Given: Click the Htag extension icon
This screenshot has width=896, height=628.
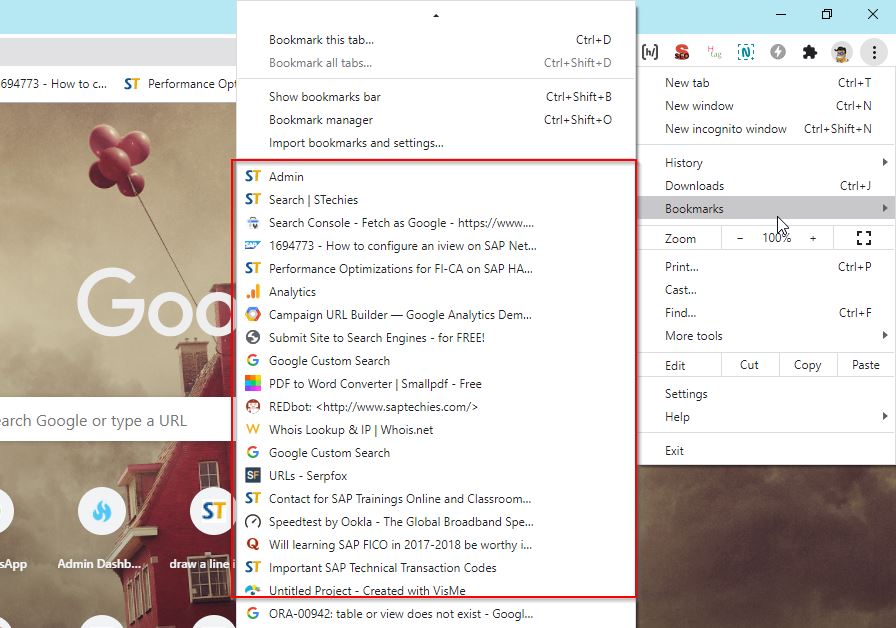Looking at the screenshot, I should click(x=715, y=52).
